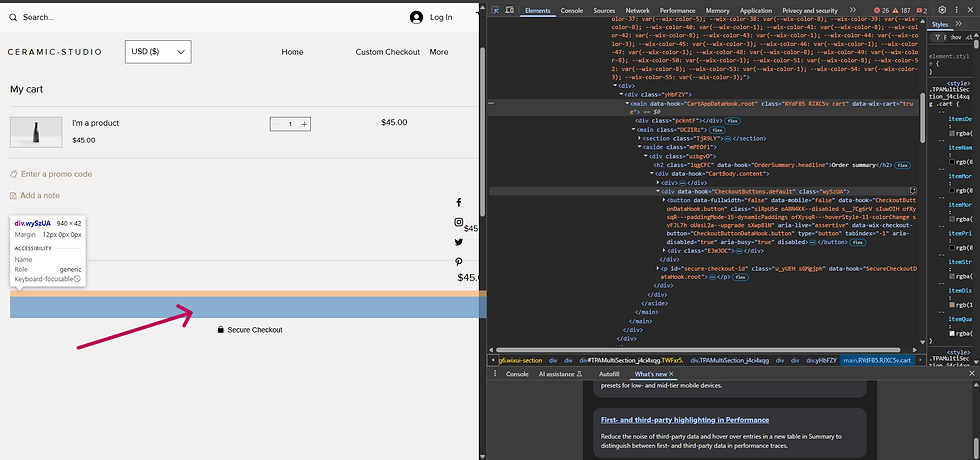Open the drawer AI assistance tab
The width and height of the screenshot is (980, 460).
[x=561, y=374]
